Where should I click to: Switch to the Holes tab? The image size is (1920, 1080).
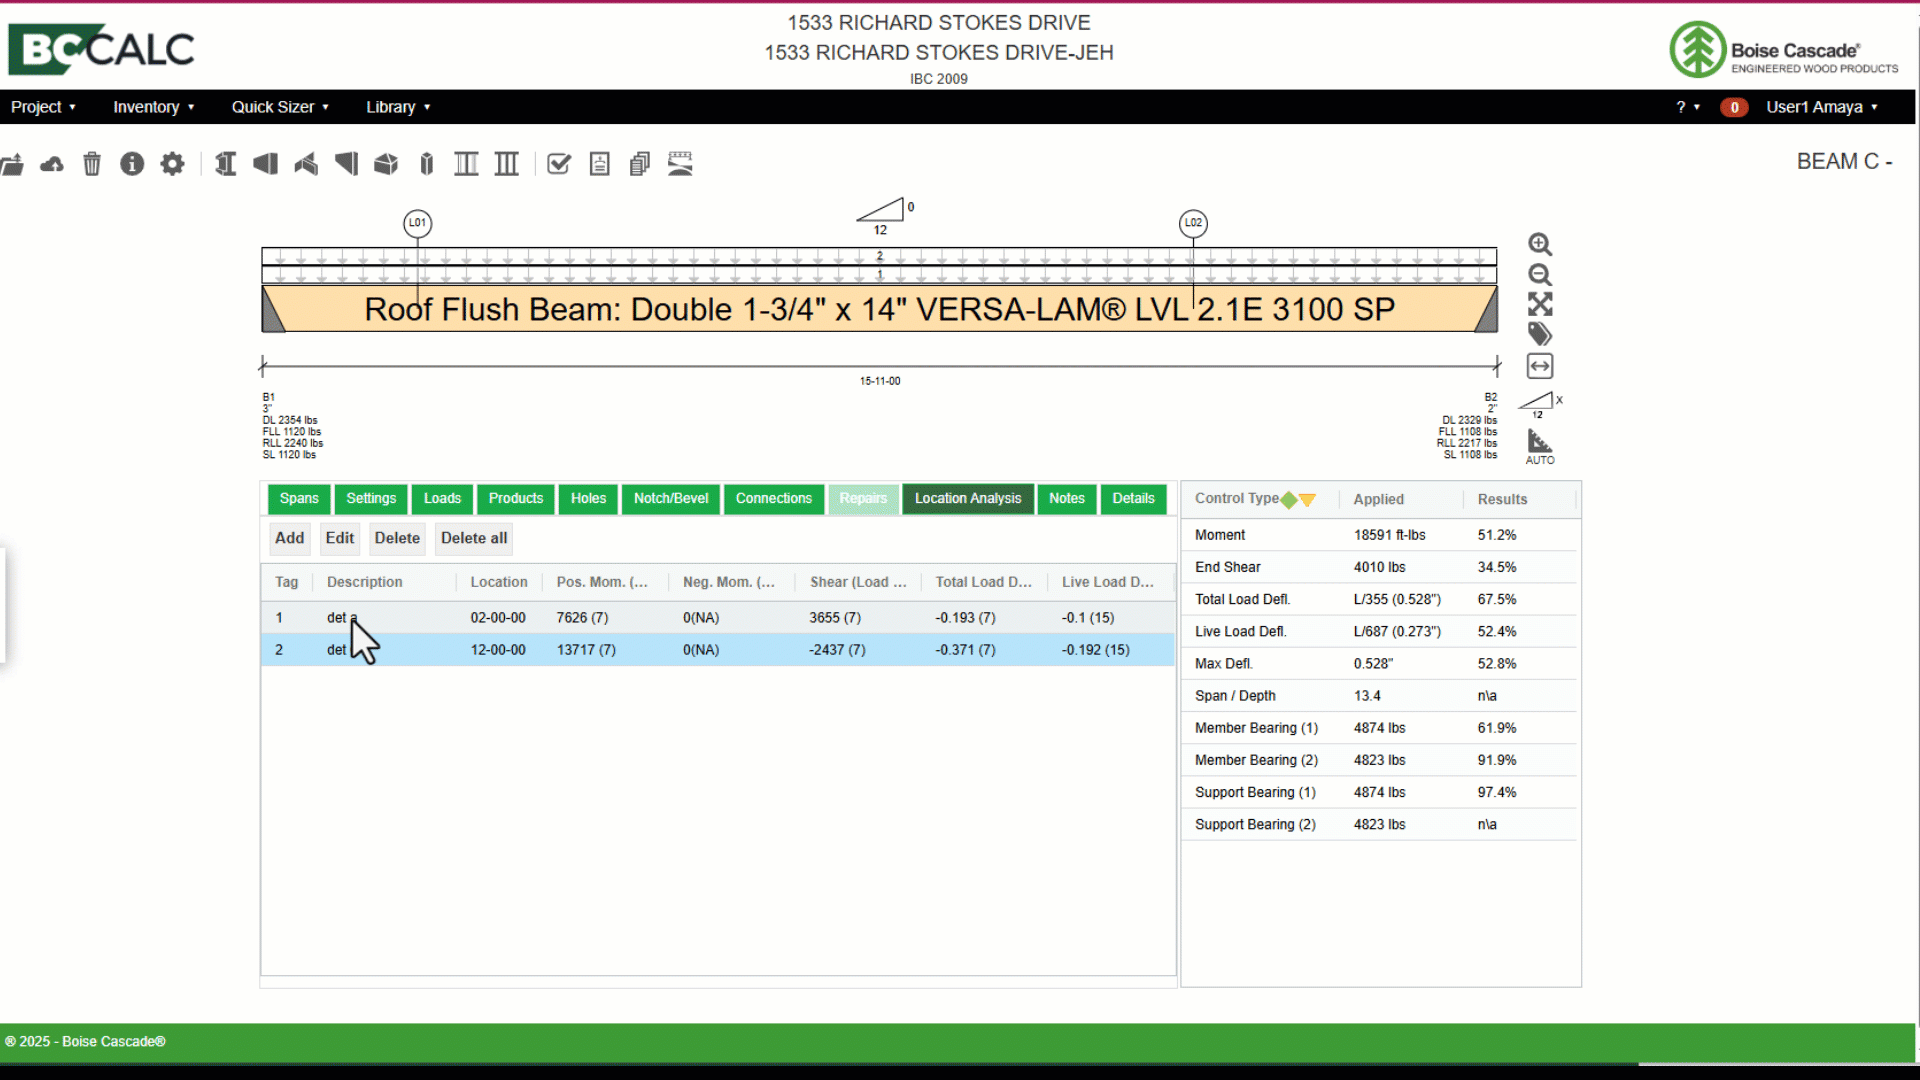tap(588, 498)
